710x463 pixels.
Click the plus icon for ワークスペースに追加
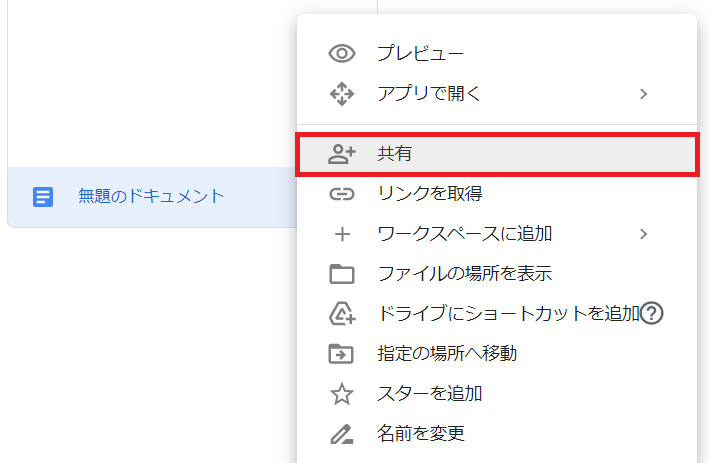(342, 234)
